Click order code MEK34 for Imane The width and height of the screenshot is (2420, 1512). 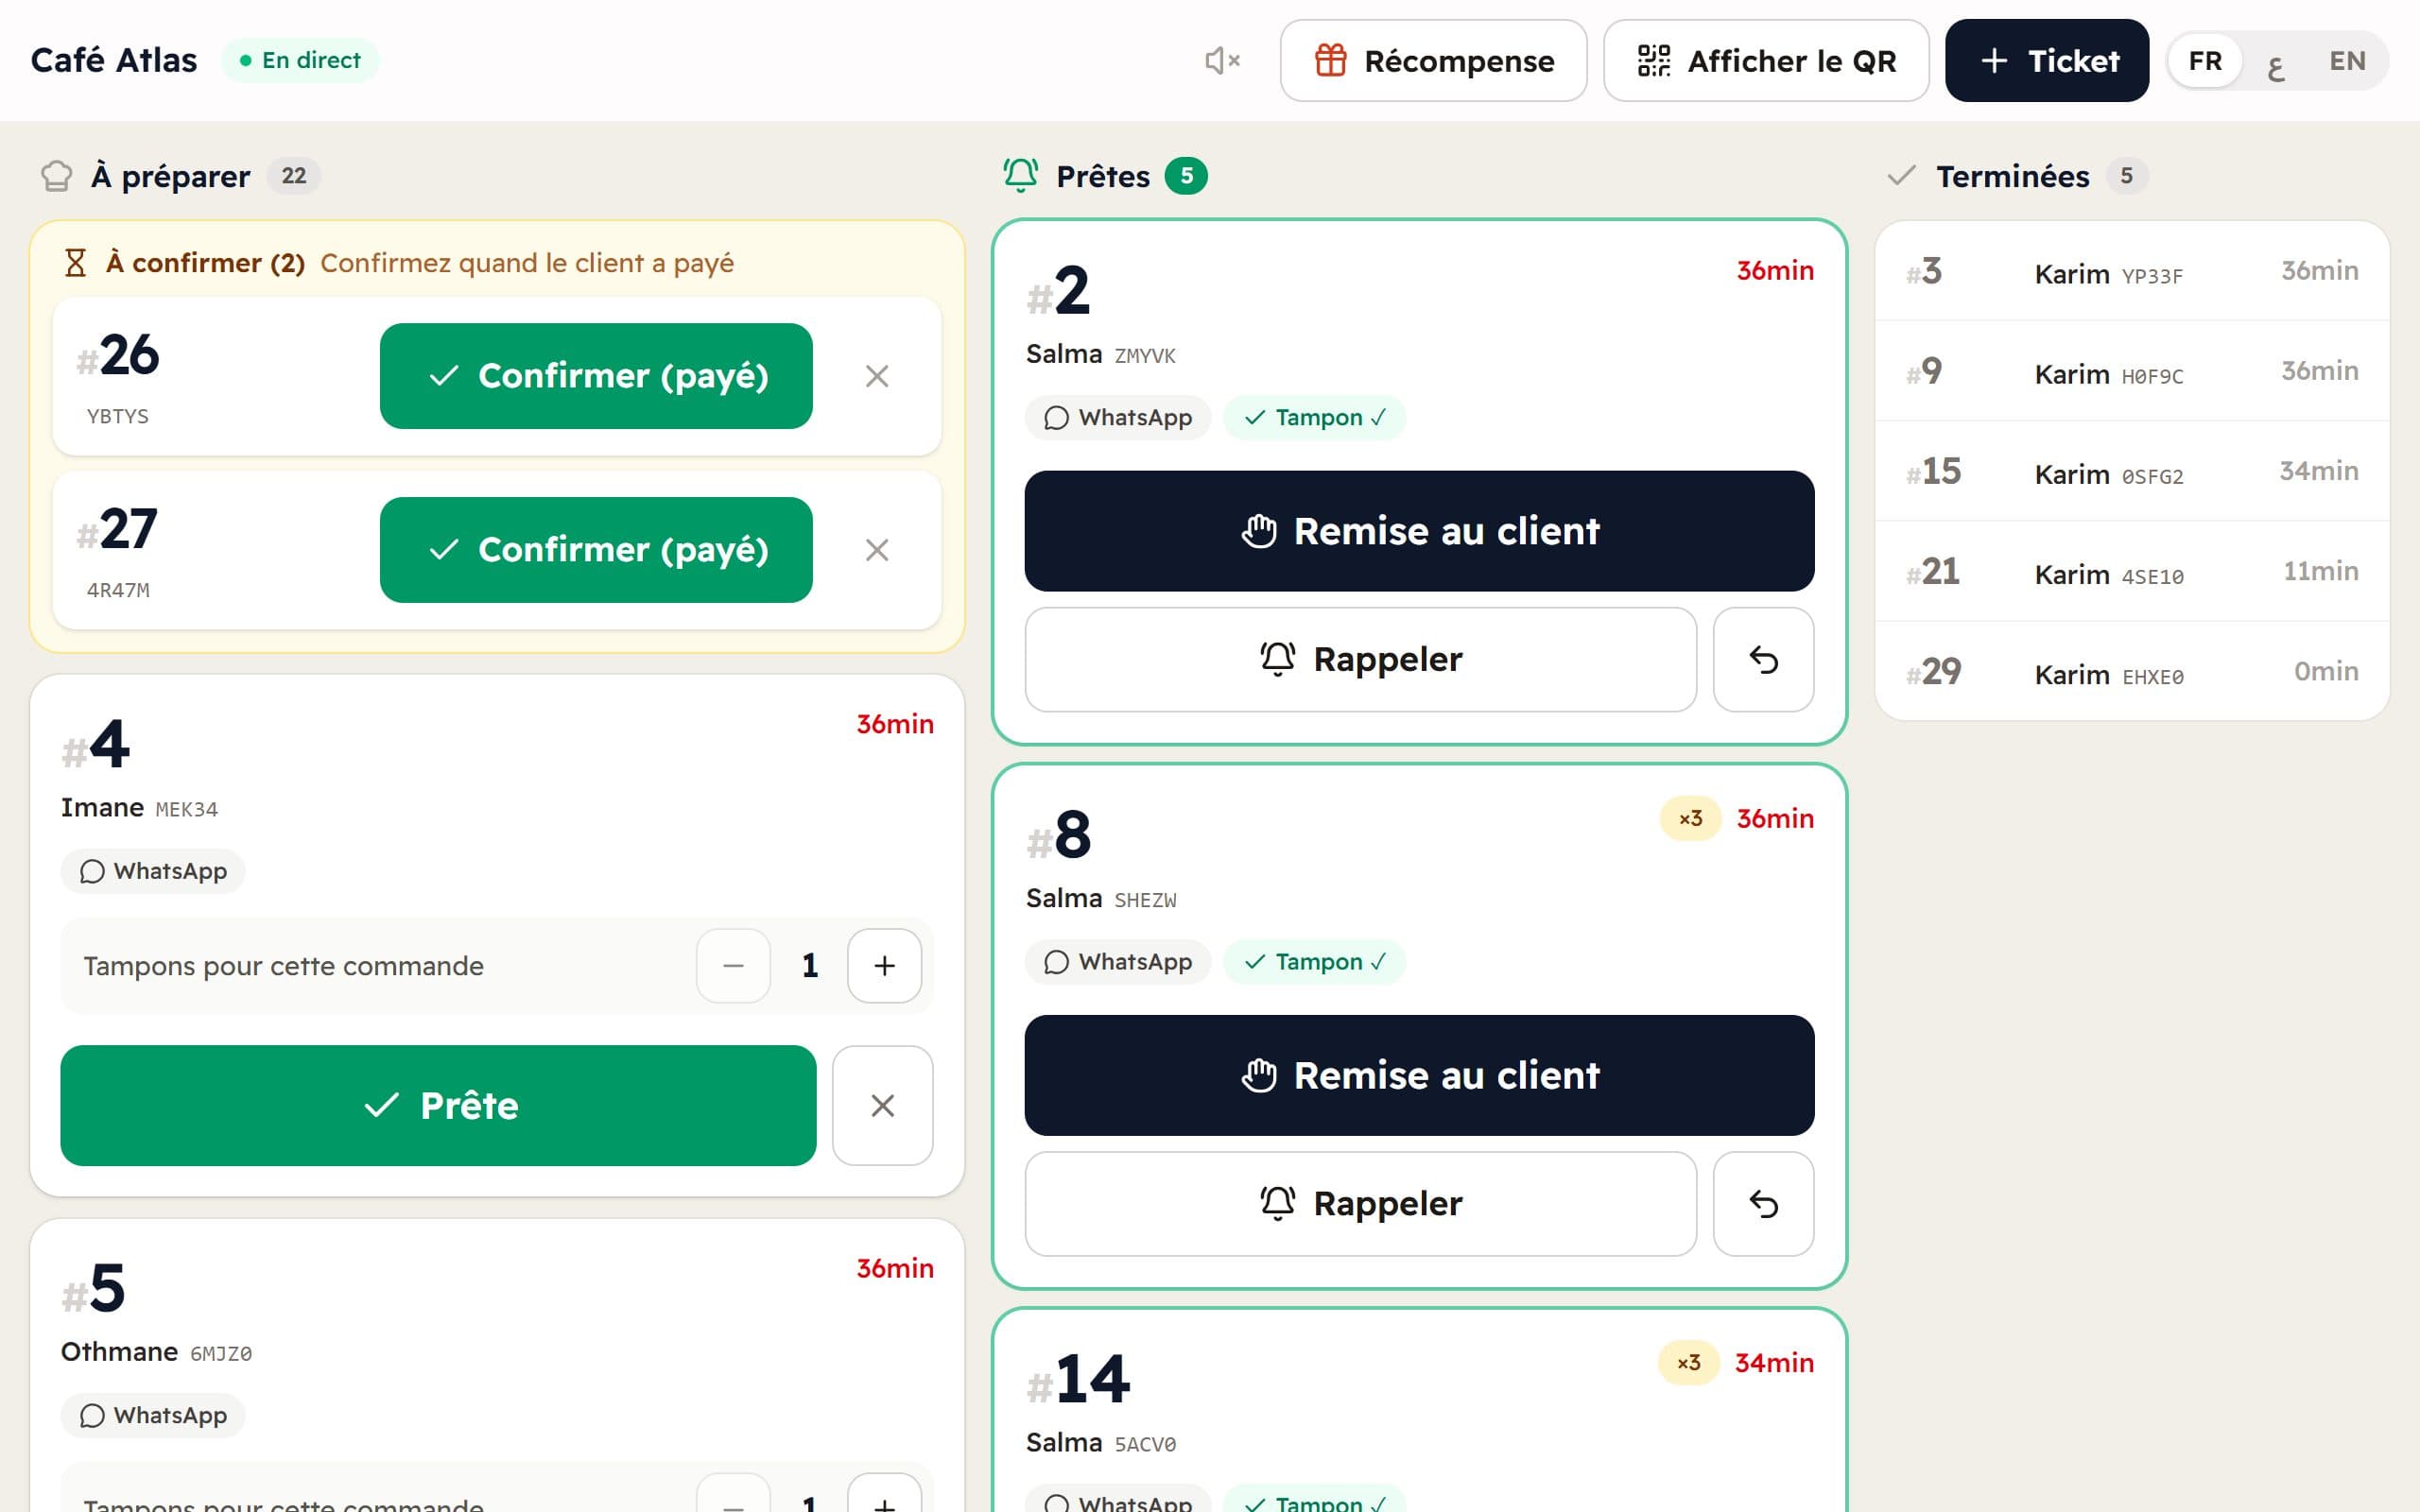187,810
